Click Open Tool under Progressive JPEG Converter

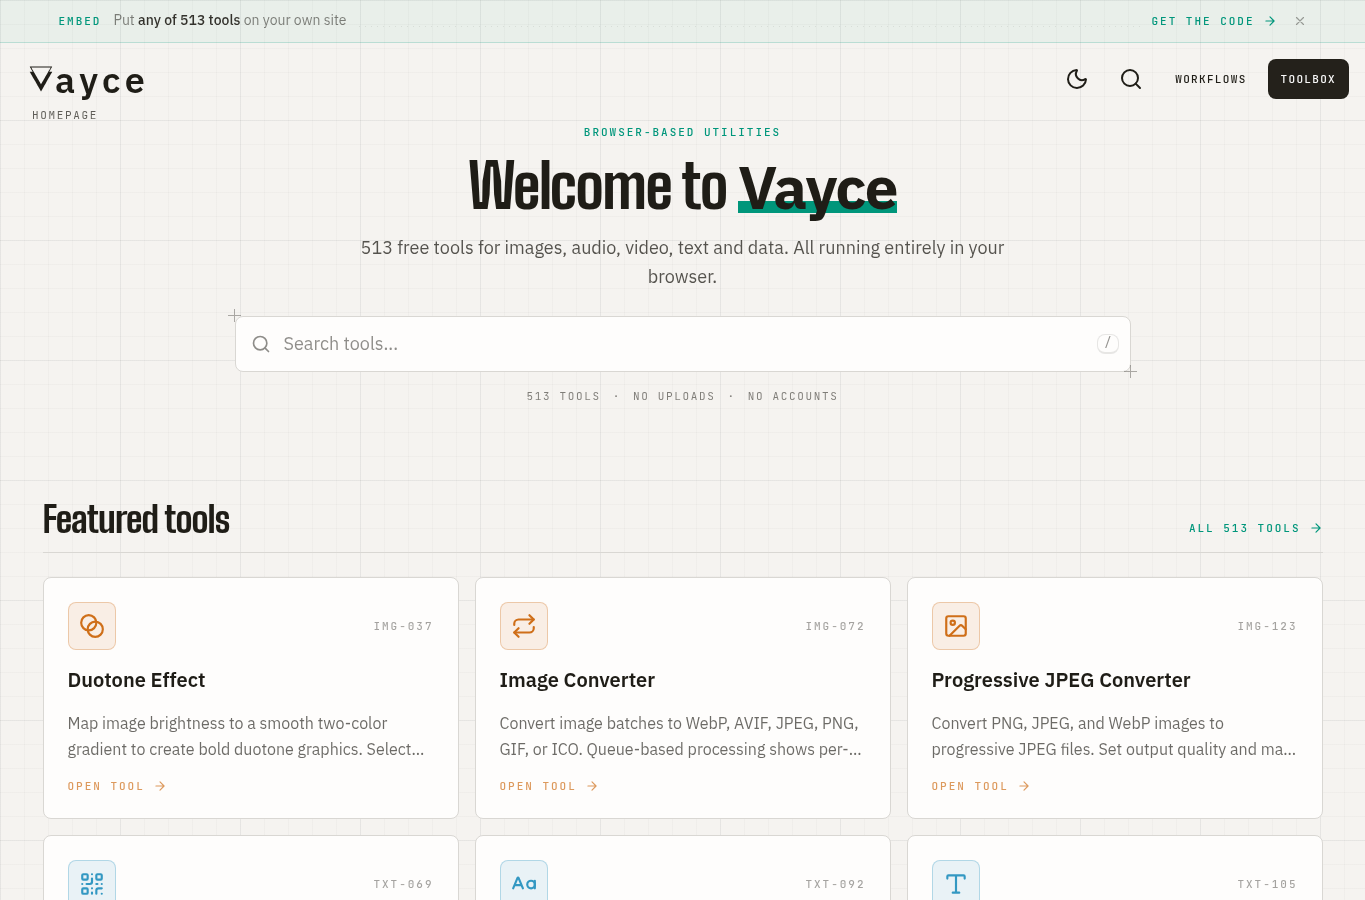coord(981,786)
